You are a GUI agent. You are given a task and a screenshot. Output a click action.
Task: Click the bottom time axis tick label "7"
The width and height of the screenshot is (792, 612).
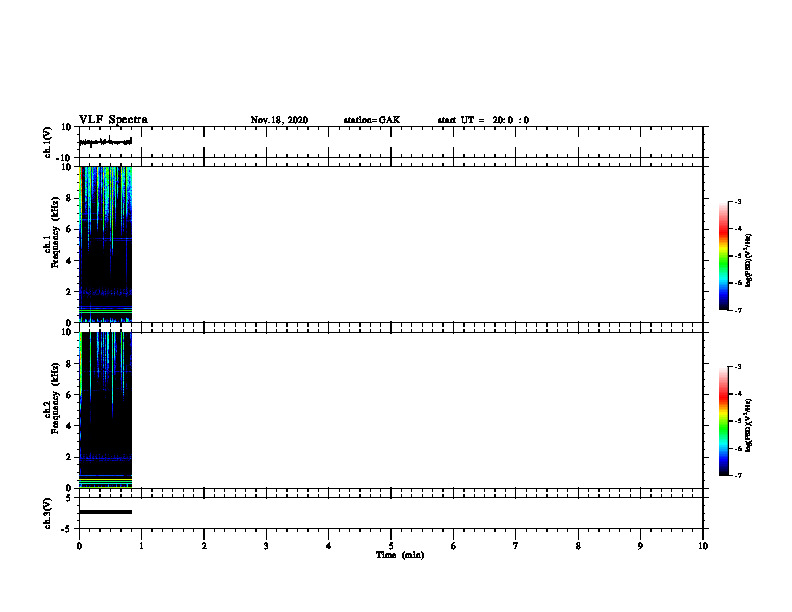tap(516, 546)
